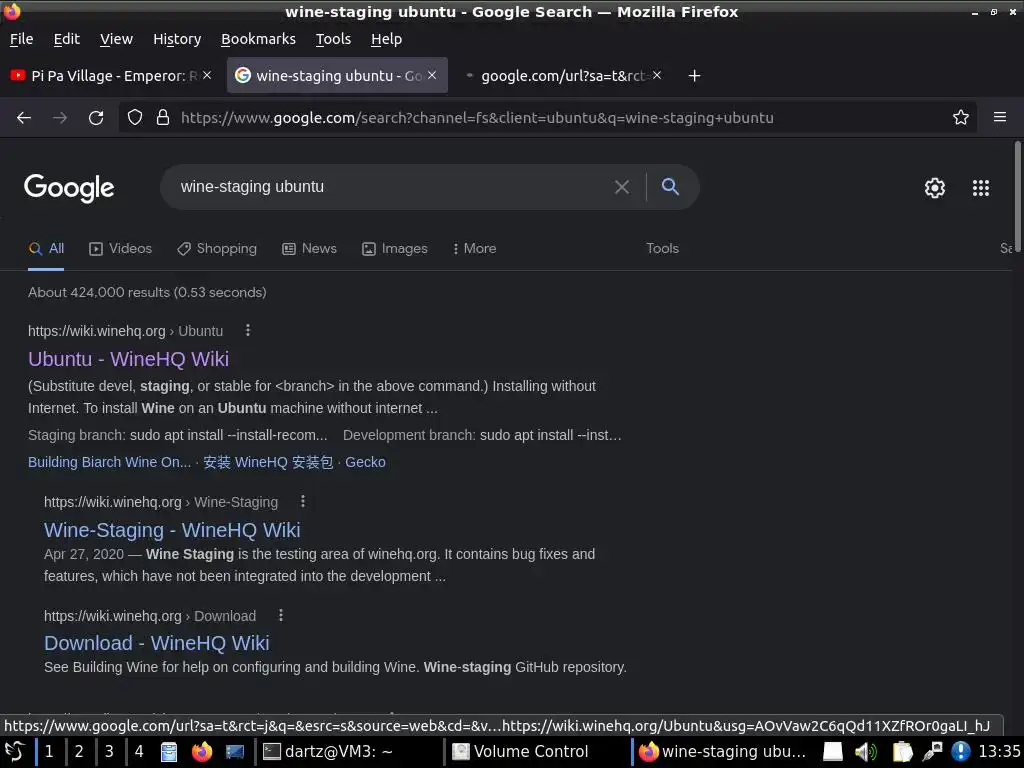This screenshot has width=1024, height=768.
Task: Bookmark this page with the star
Action: pyautogui.click(x=961, y=118)
